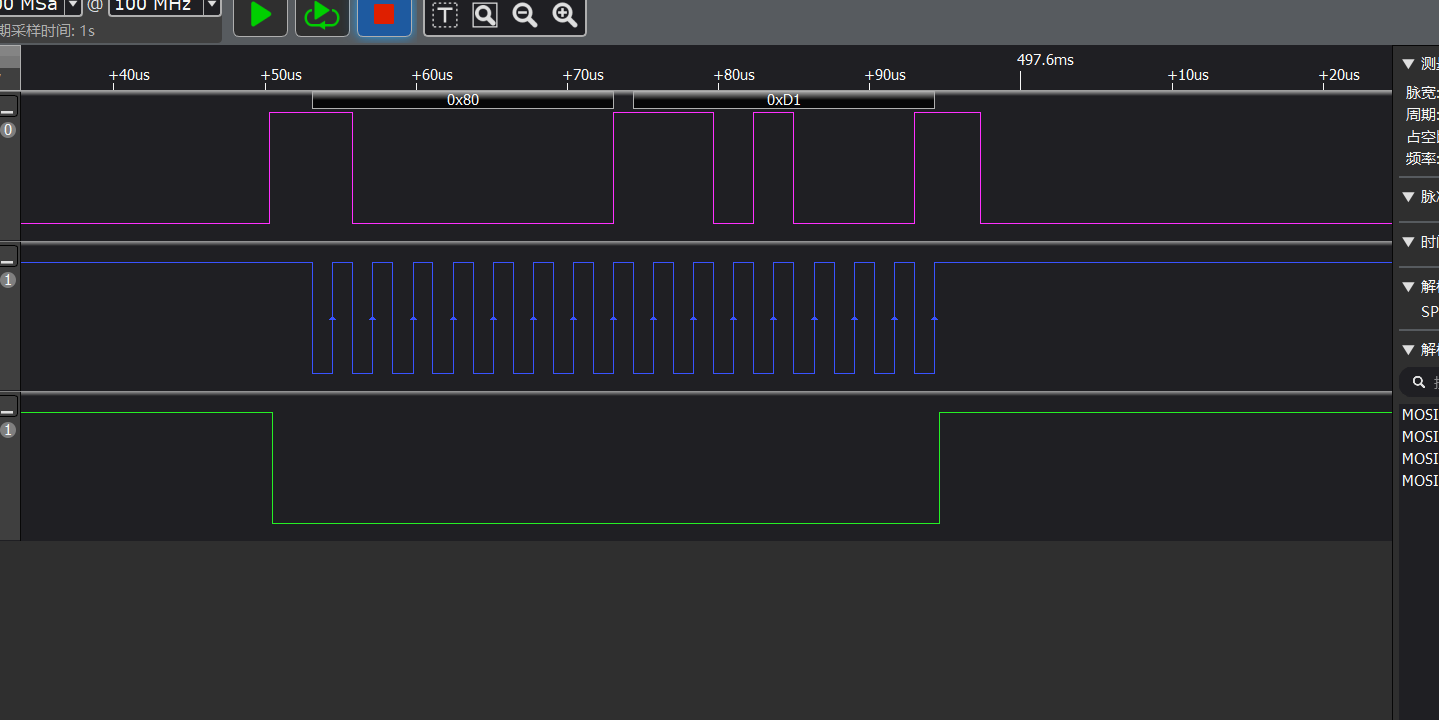Click the +90us mark on the time ruler

pyautogui.click(x=885, y=75)
